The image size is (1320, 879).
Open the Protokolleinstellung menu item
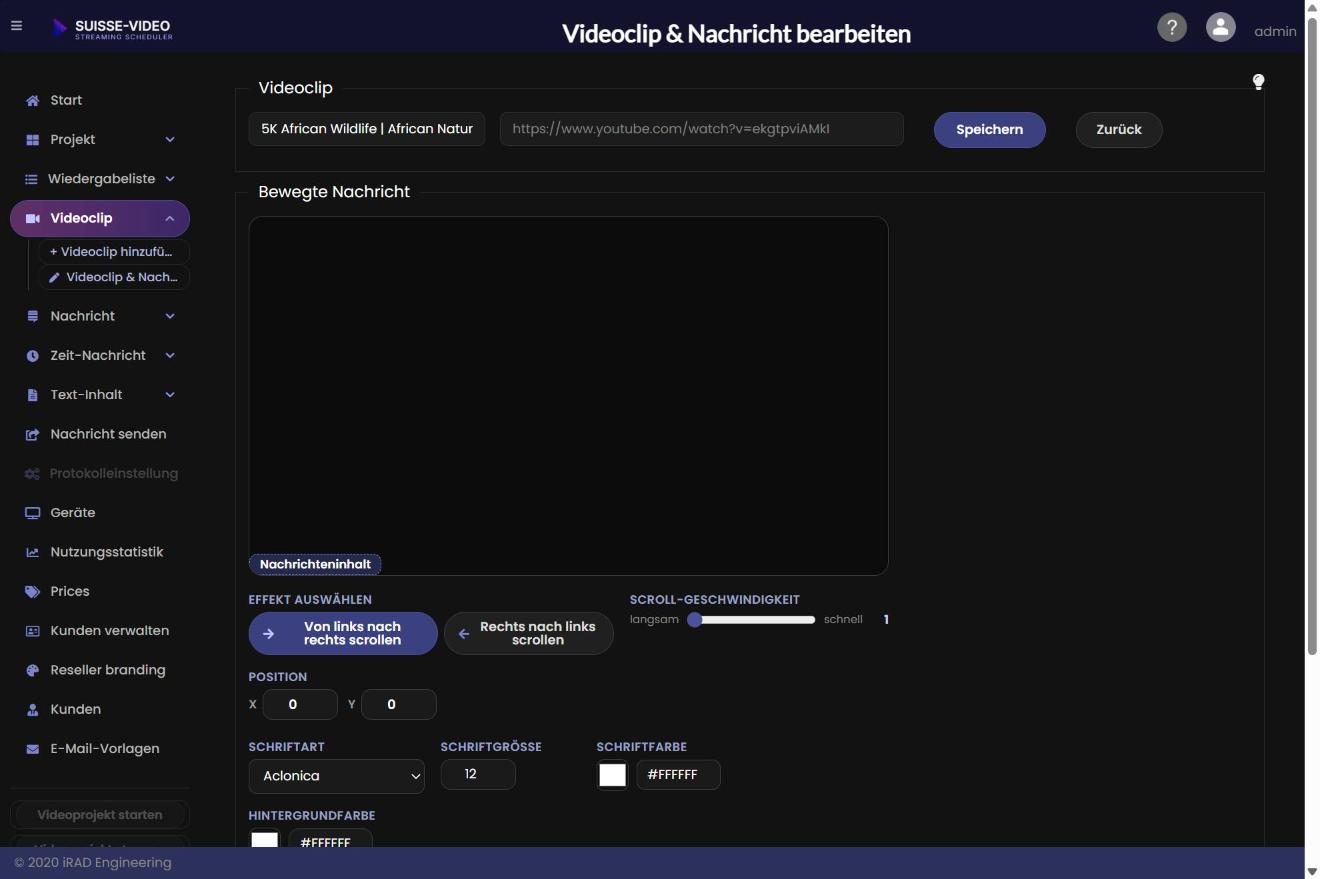pos(101,473)
